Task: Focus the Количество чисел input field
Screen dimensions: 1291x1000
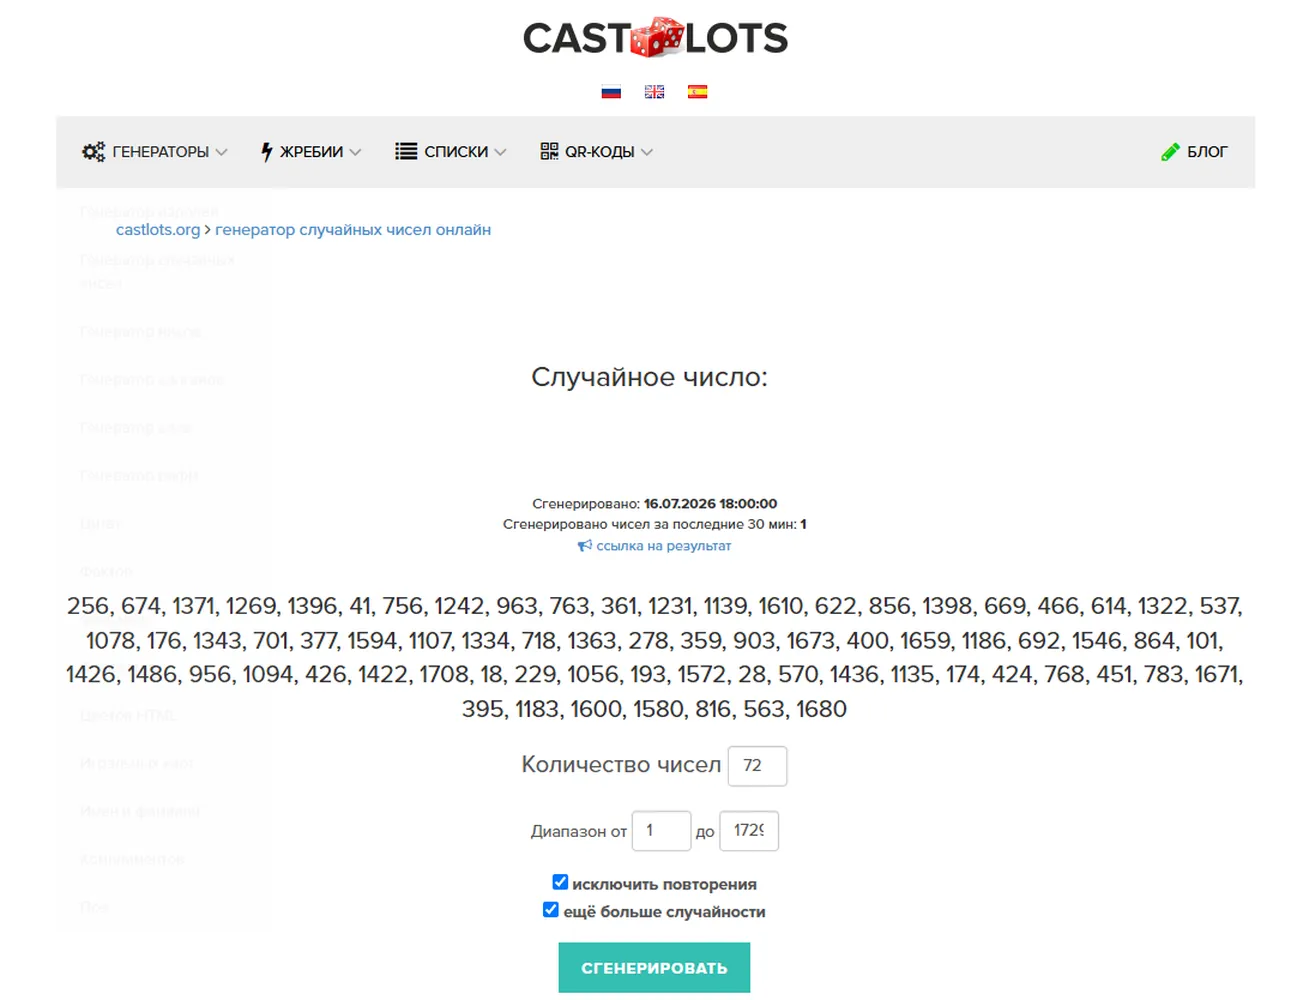Action: [x=757, y=766]
